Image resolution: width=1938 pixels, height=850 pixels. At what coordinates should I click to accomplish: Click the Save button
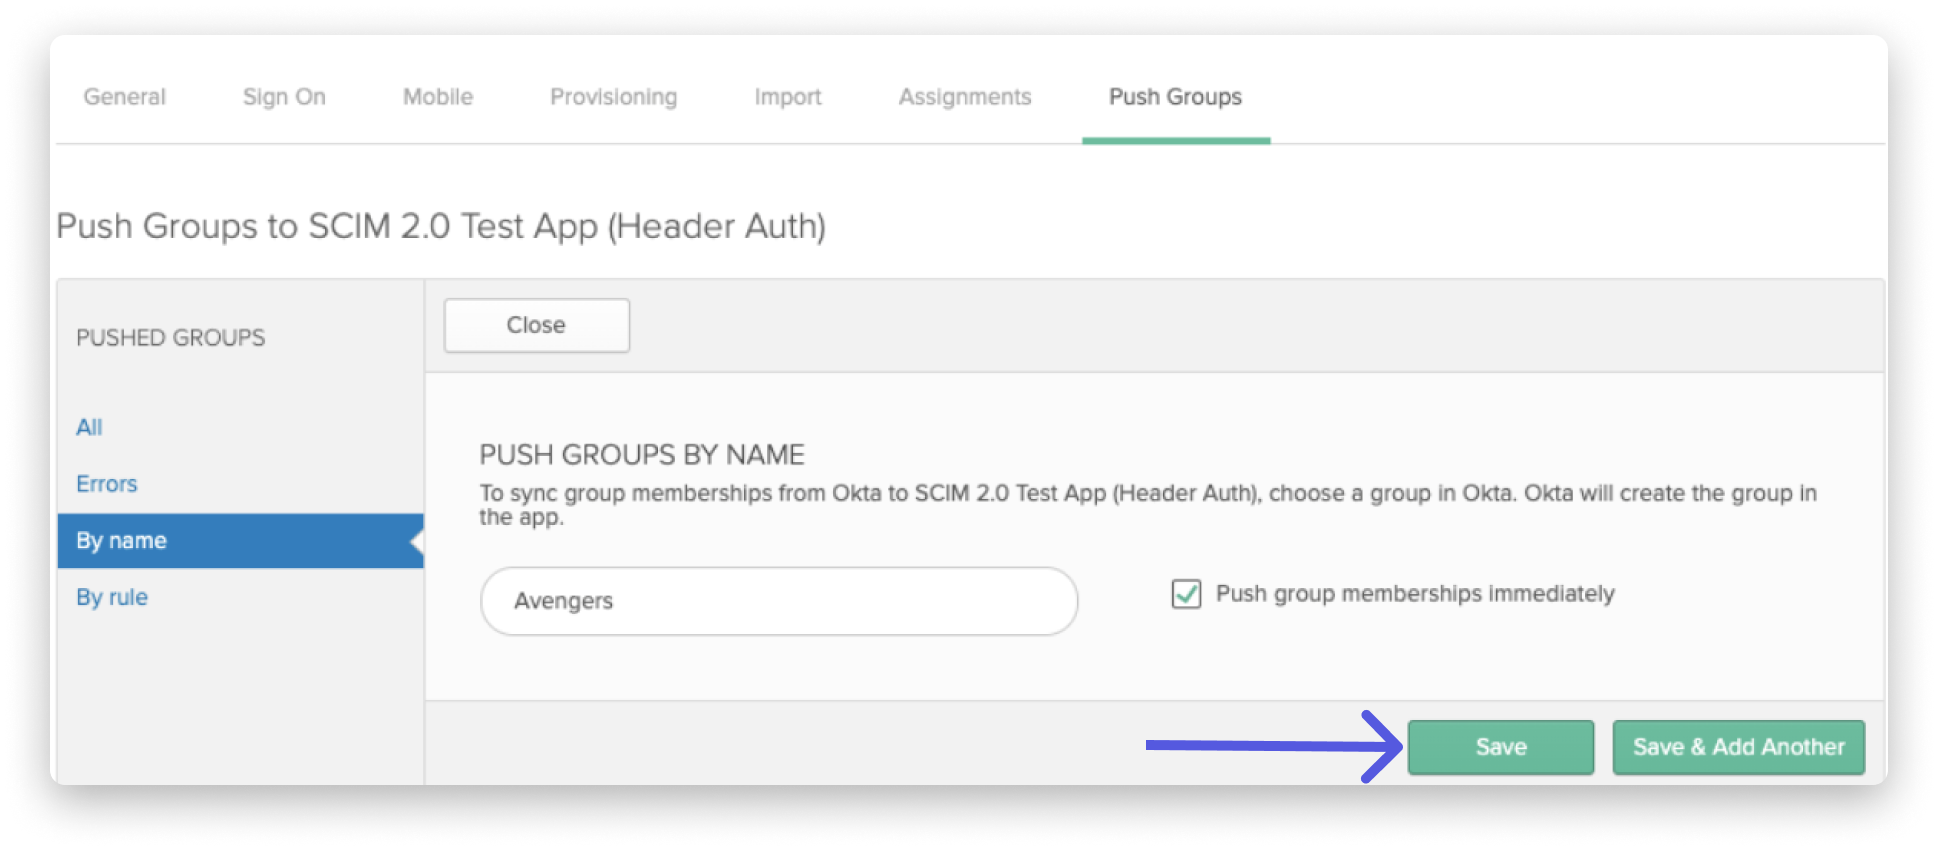tap(1501, 747)
